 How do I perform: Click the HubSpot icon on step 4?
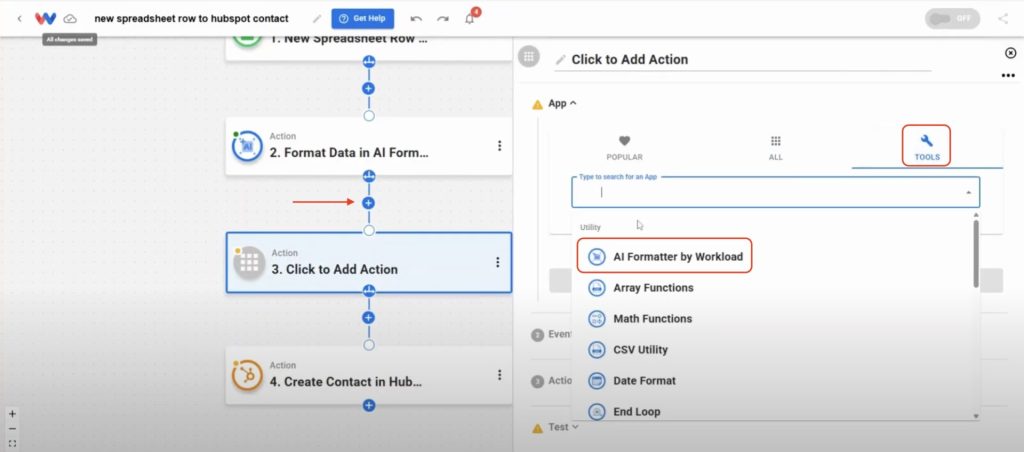(x=247, y=376)
